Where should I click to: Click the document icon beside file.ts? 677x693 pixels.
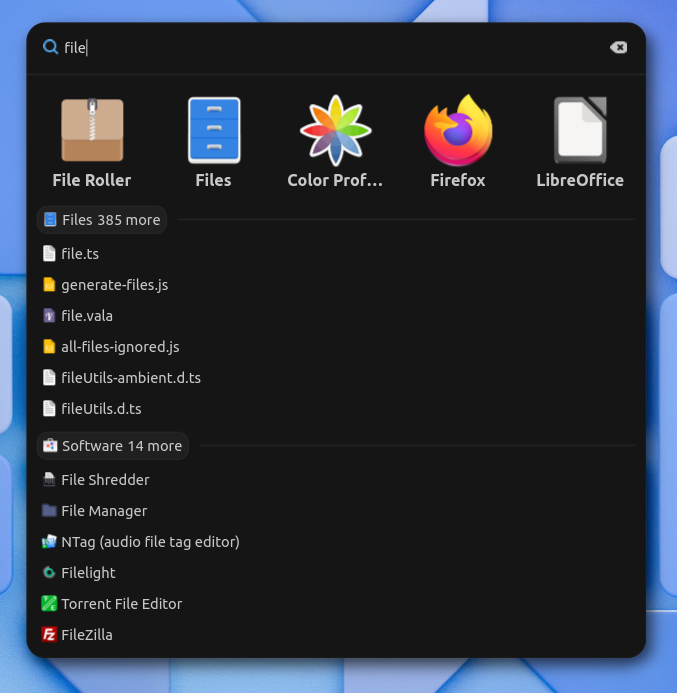click(49, 254)
